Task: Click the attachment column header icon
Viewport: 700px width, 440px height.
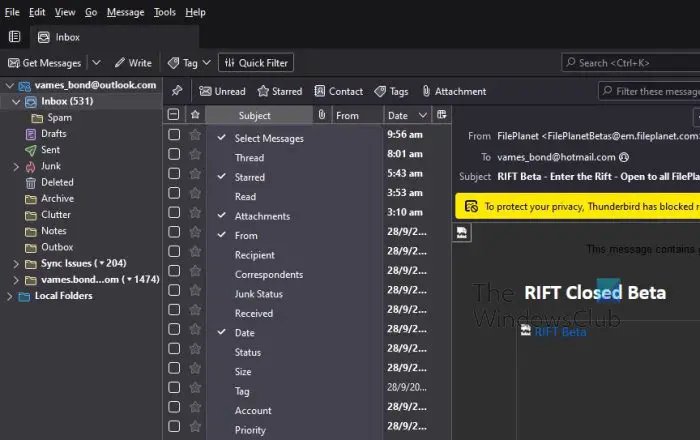Action: [321, 115]
